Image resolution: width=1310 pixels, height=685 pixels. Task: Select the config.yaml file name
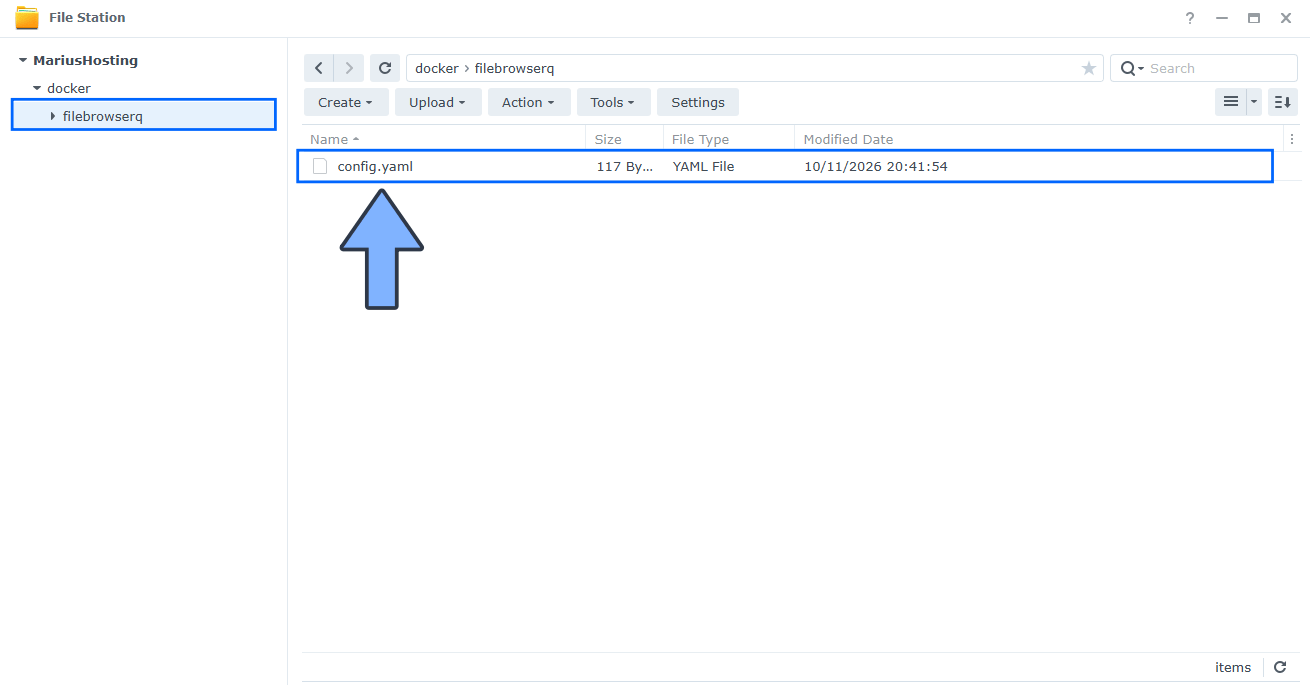point(375,166)
